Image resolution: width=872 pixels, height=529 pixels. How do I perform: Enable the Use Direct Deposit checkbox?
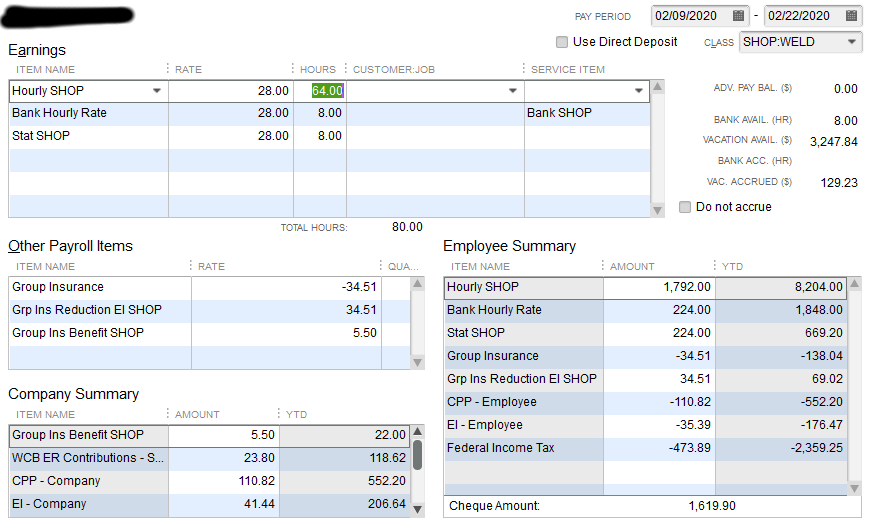coord(563,42)
